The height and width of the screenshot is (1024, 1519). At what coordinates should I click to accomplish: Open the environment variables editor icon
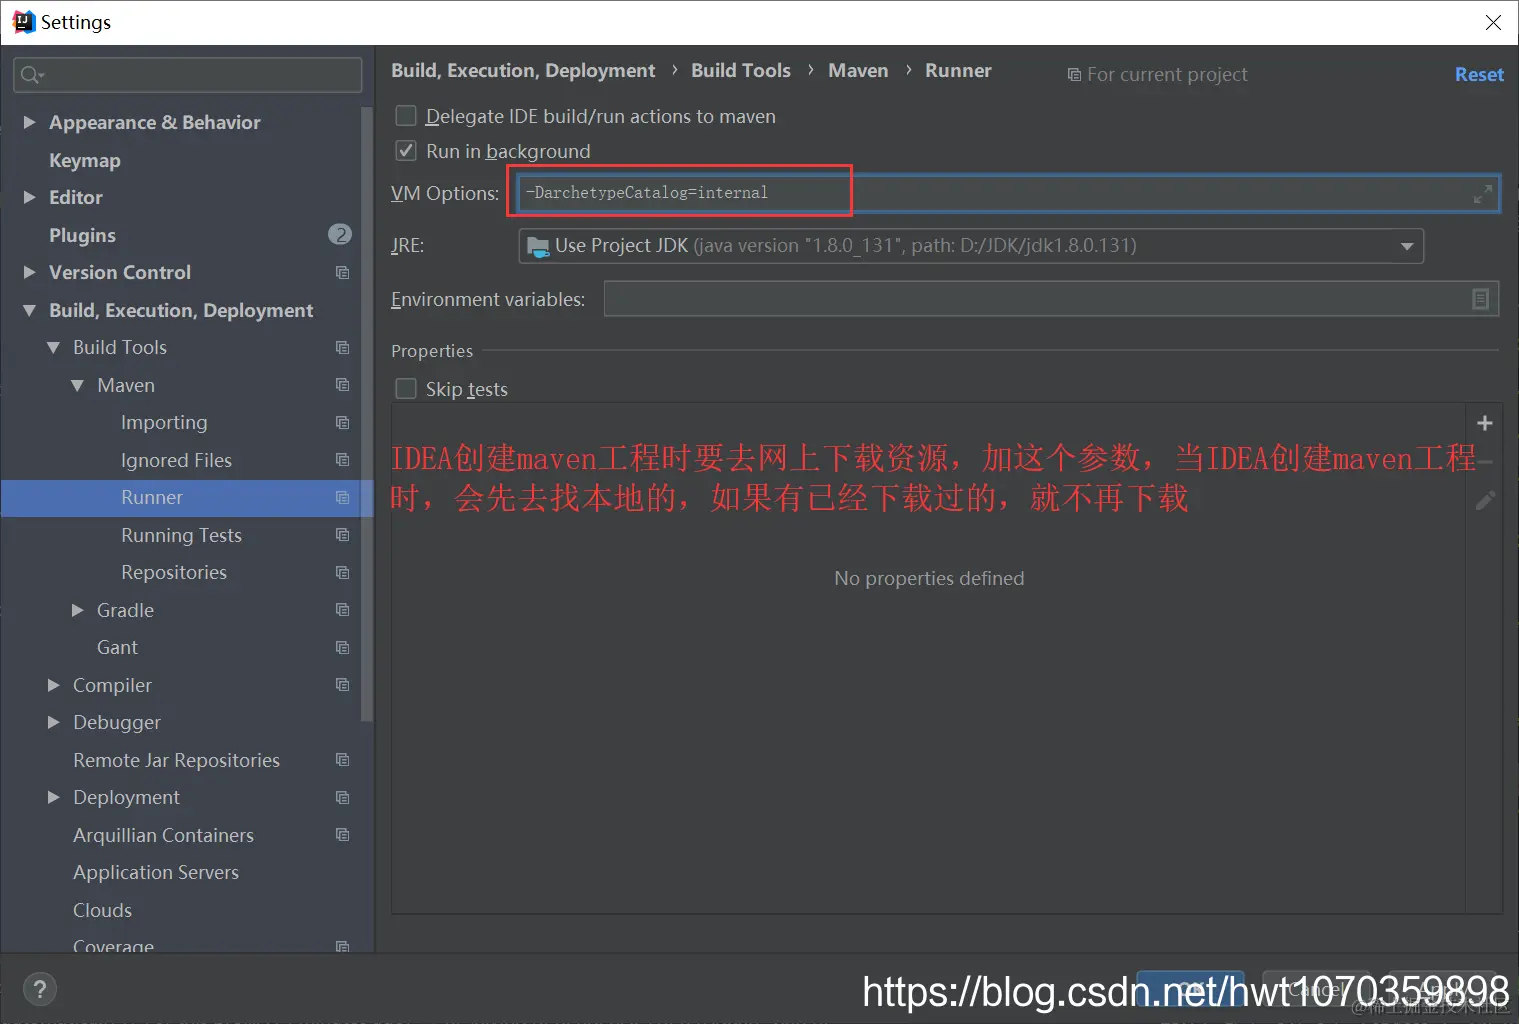[1480, 299]
